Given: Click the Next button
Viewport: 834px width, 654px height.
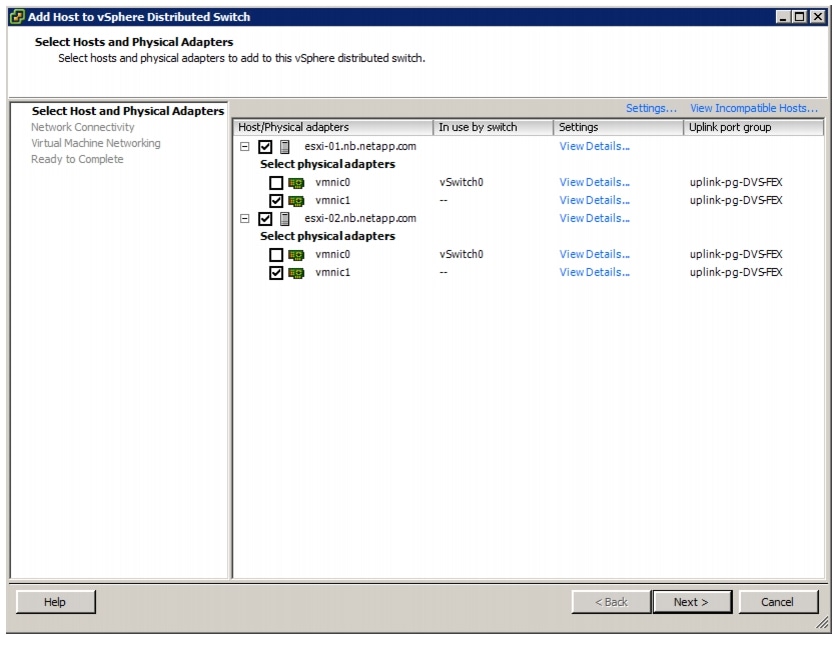Looking at the screenshot, I should pyautogui.click(x=691, y=602).
